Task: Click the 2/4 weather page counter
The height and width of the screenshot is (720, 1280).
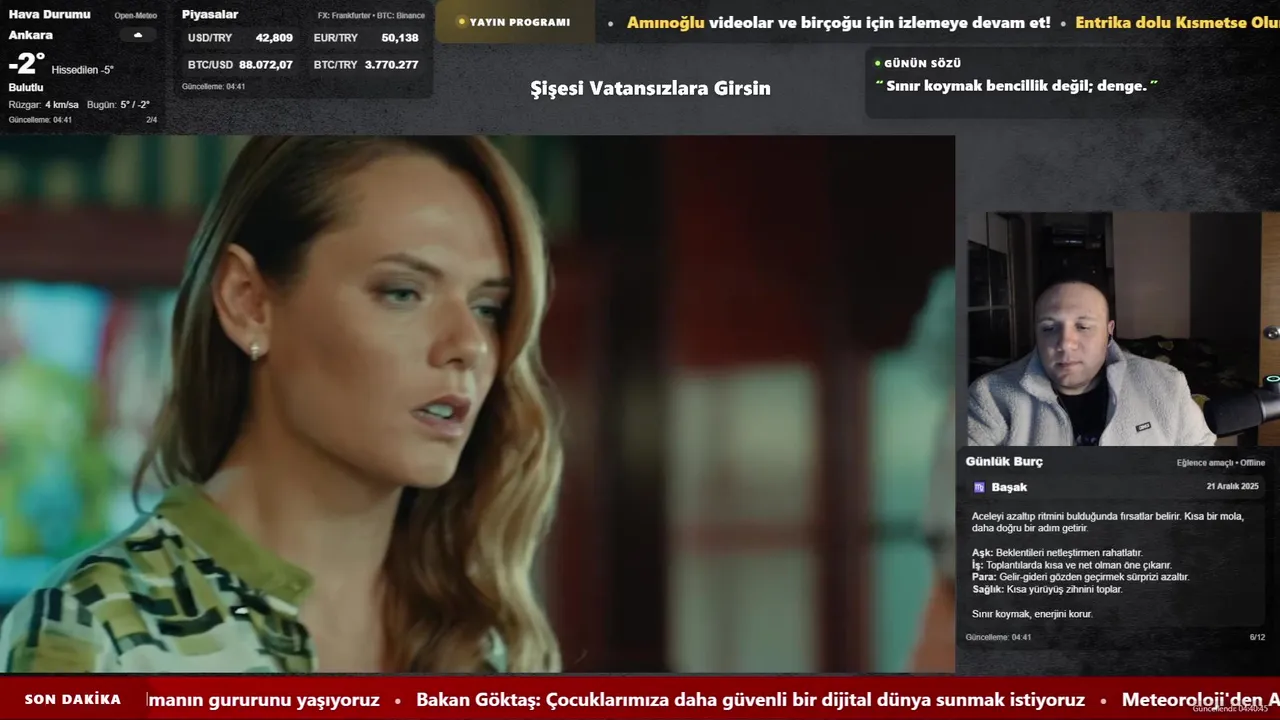Action: pyautogui.click(x=152, y=120)
